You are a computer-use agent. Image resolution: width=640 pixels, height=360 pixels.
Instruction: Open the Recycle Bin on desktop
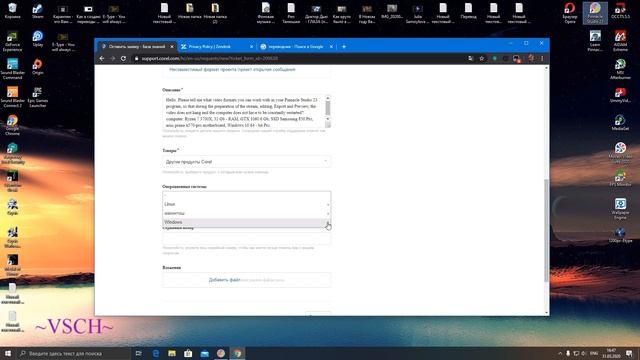(12, 11)
